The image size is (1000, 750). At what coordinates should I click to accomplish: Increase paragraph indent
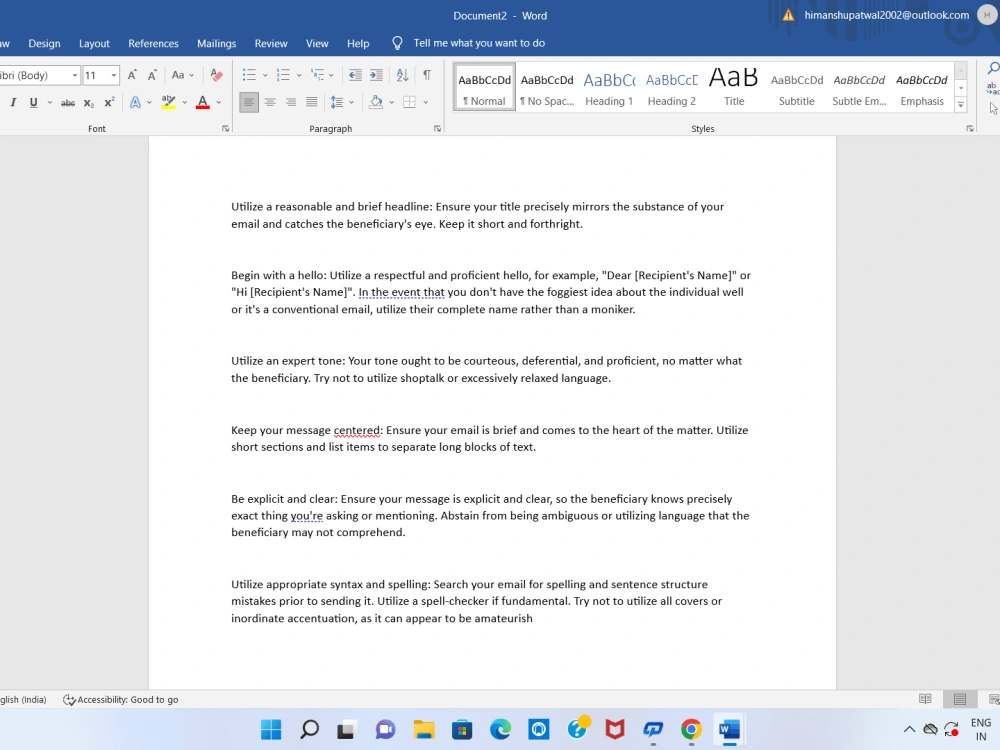tap(376, 75)
